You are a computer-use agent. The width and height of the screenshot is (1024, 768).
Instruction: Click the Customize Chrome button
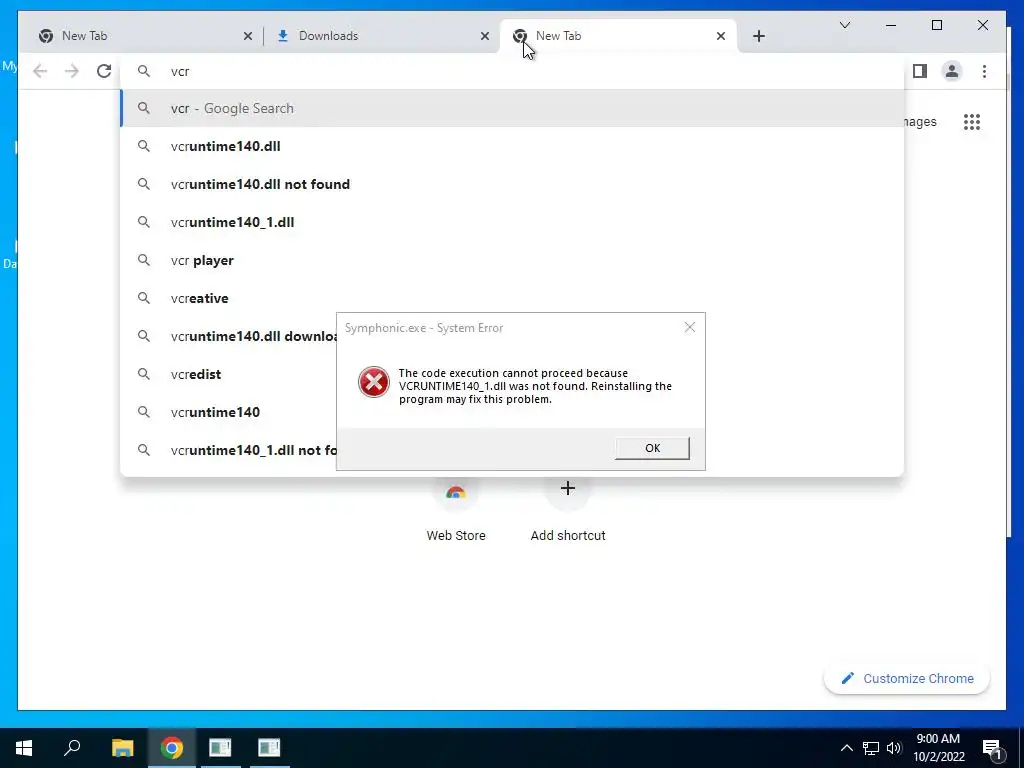(906, 679)
